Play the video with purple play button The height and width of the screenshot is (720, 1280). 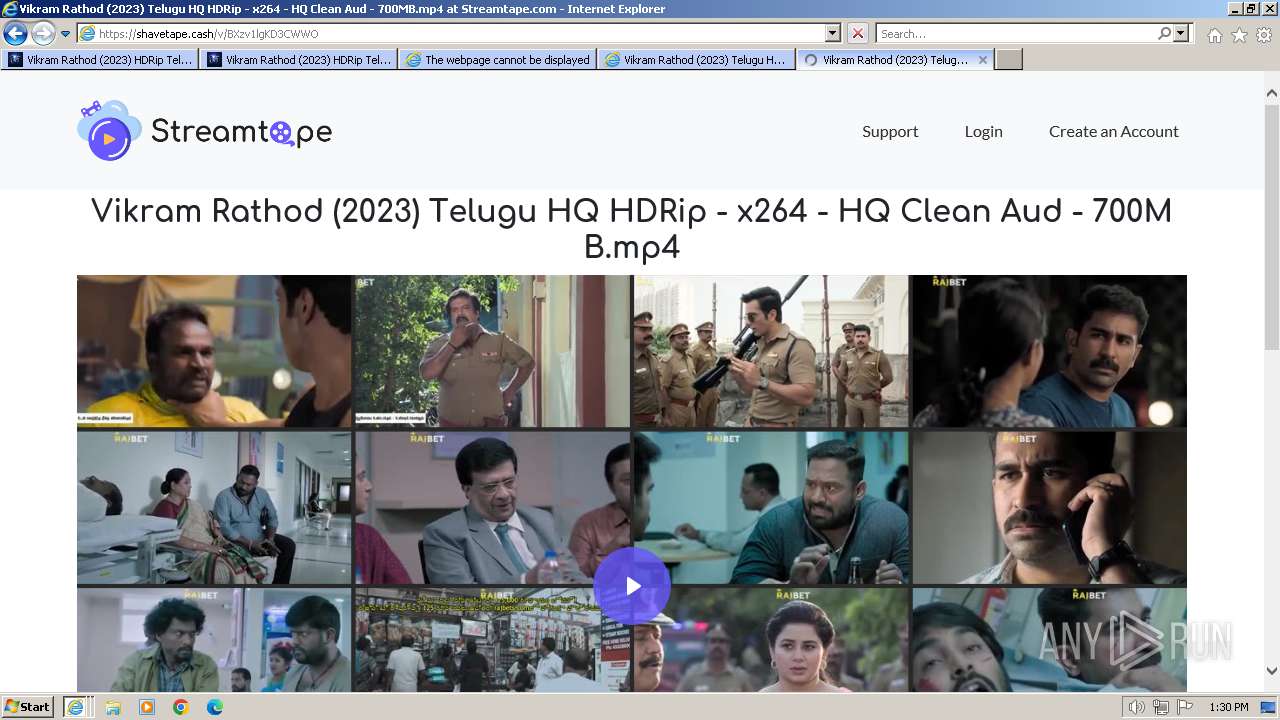coord(632,586)
